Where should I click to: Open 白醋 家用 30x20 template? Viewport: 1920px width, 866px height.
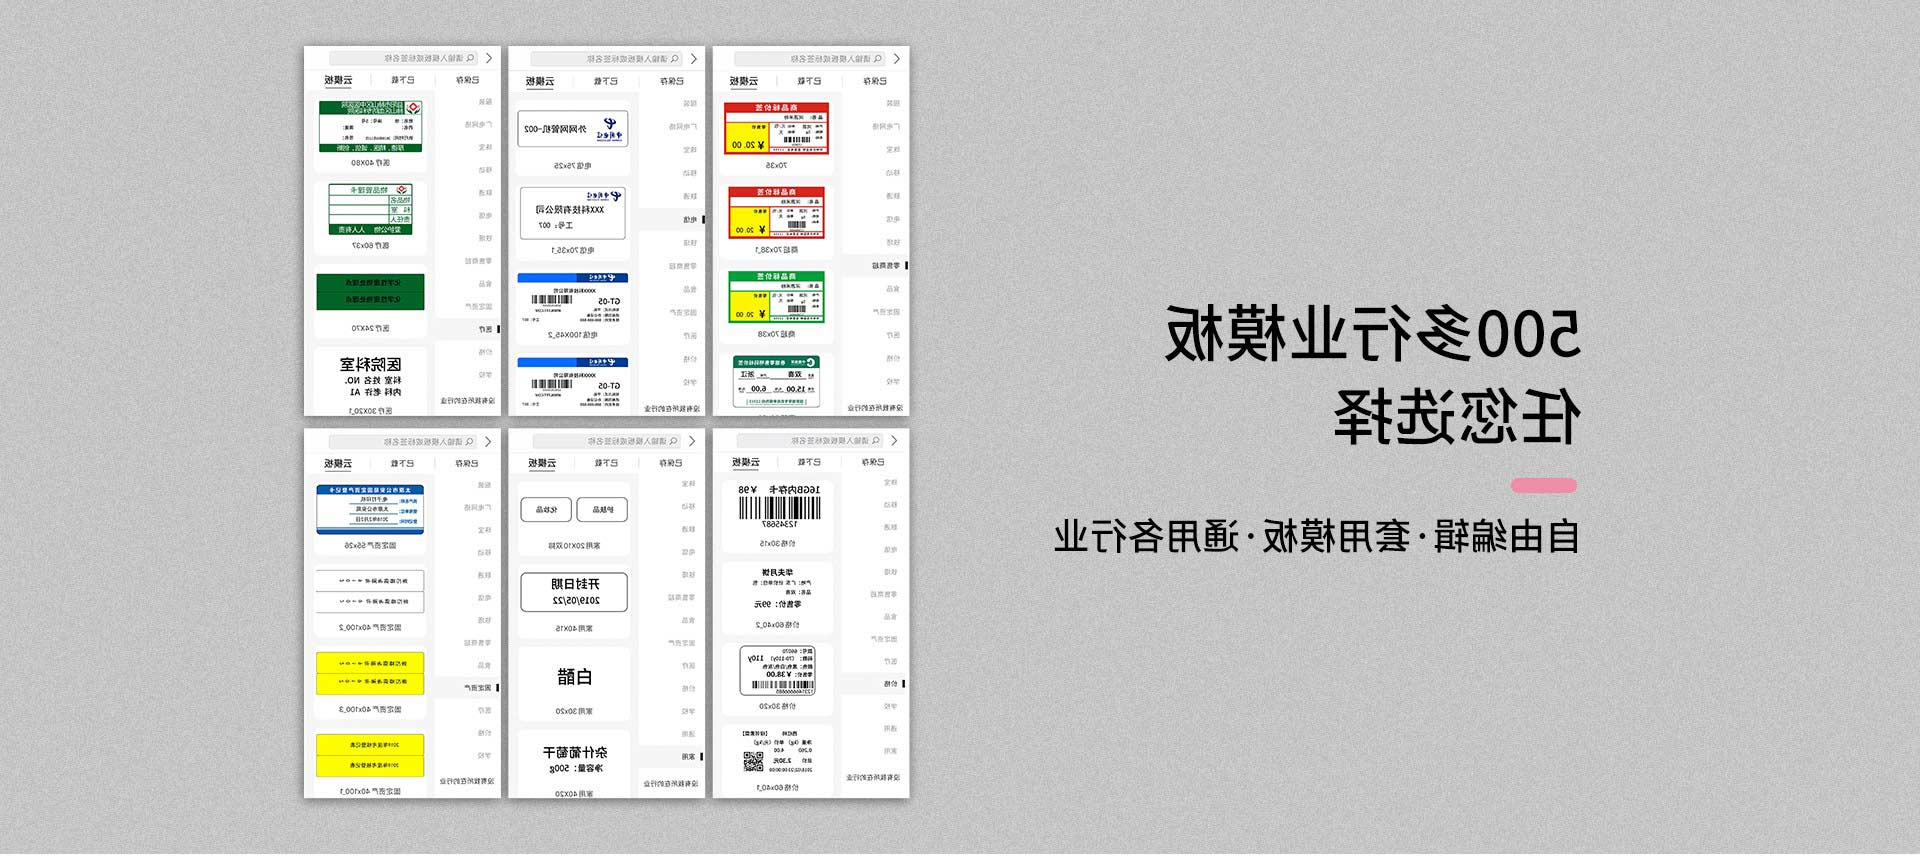pos(574,684)
